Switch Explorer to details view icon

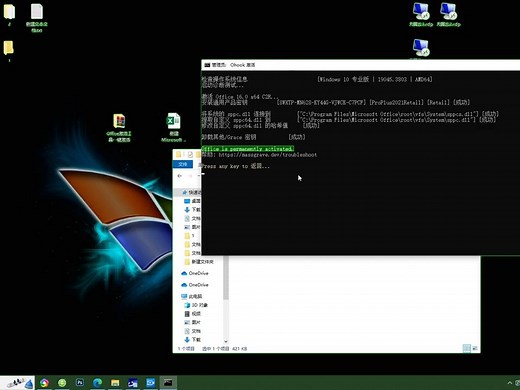467,348
